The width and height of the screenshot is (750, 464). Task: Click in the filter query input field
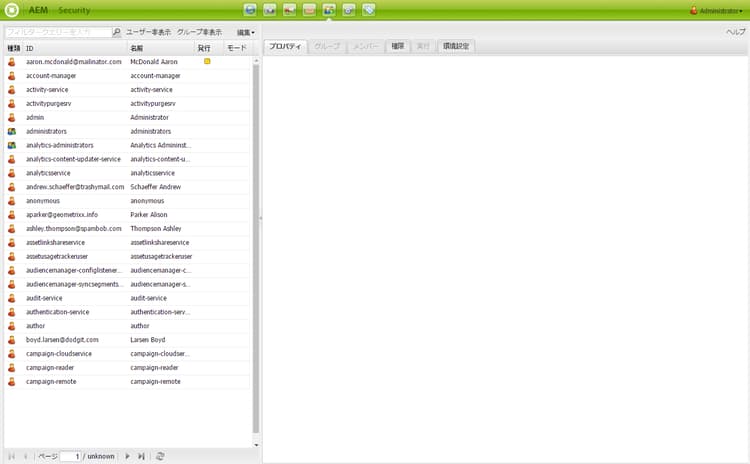(x=59, y=32)
